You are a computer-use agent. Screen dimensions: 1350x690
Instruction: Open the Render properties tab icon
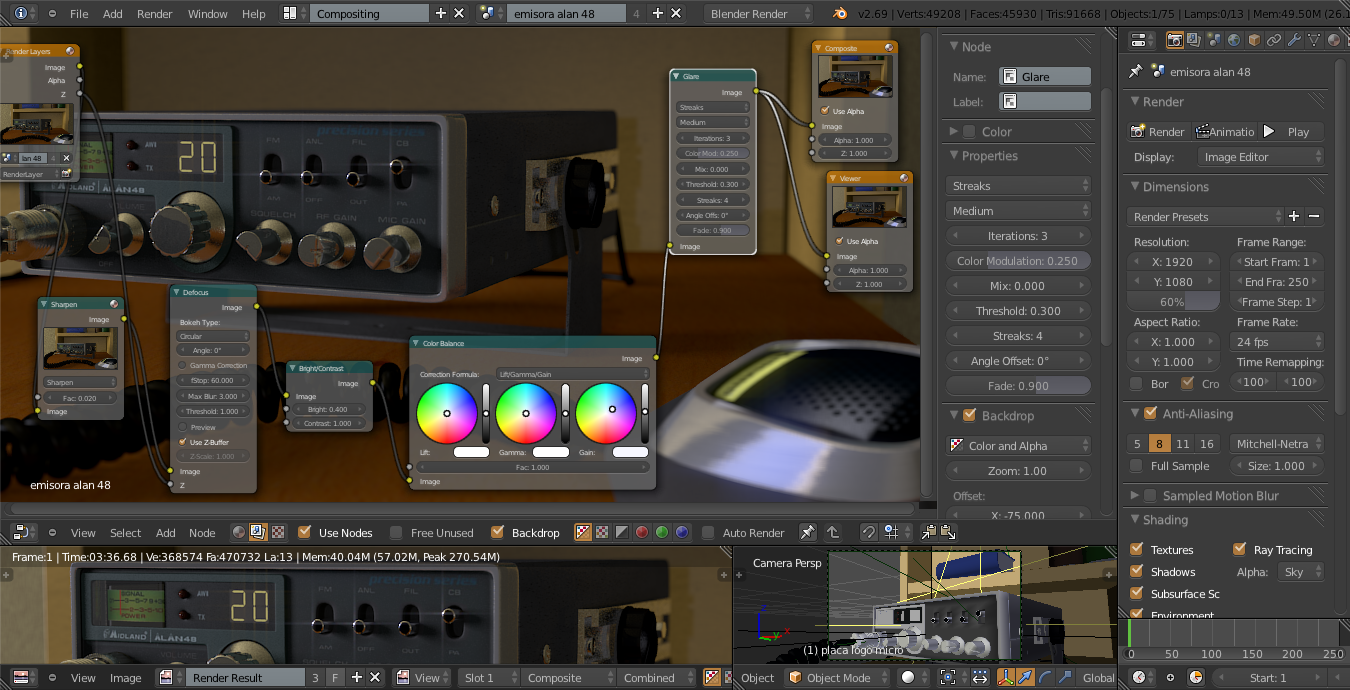pos(1175,40)
